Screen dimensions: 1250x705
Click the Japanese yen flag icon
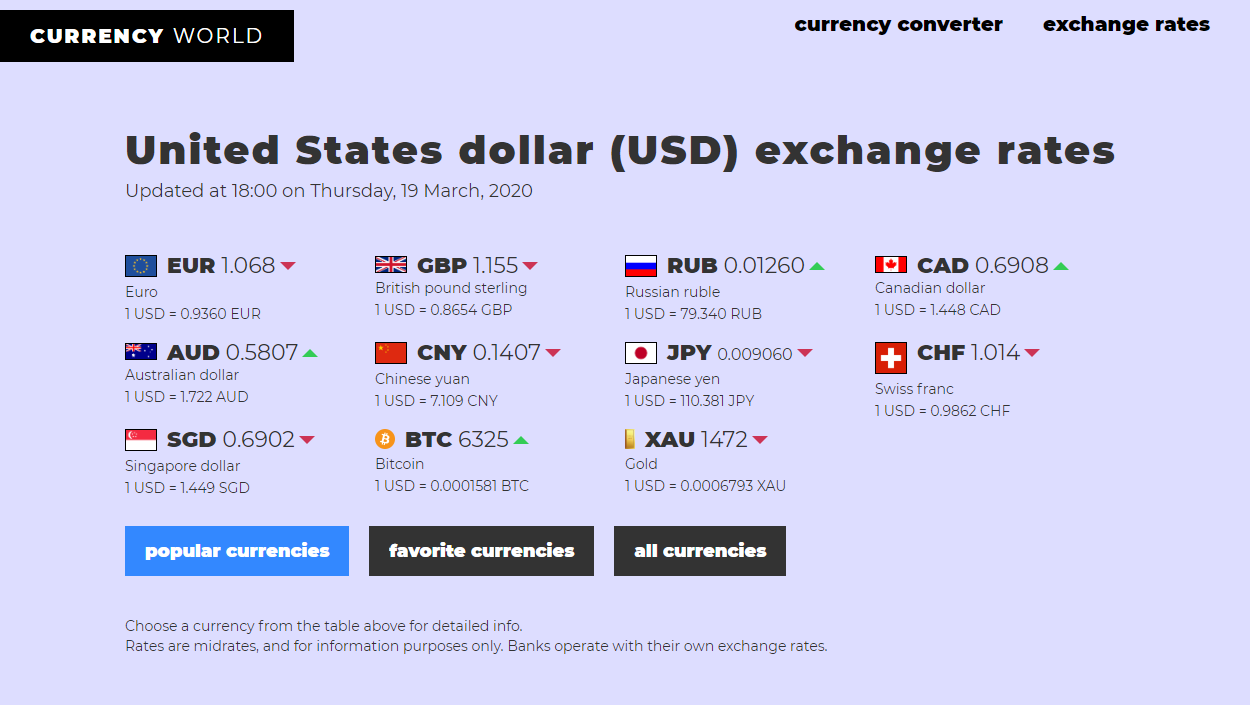640,352
